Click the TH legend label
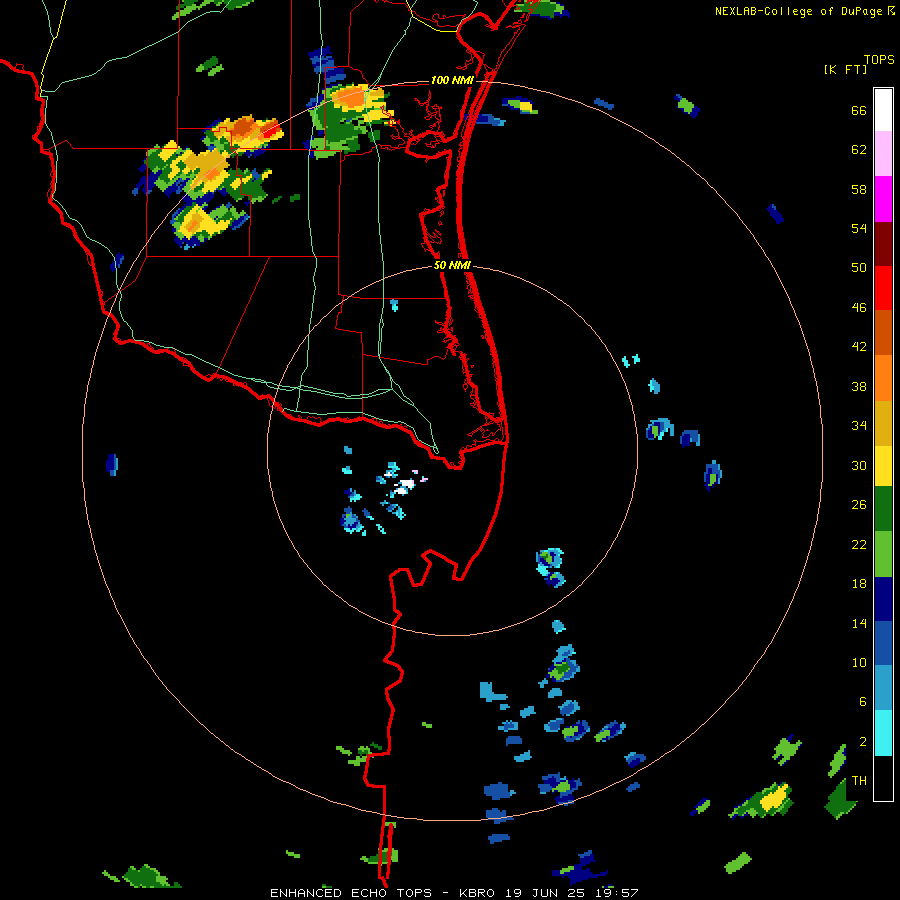Screen dimensions: 900x900 (859, 780)
